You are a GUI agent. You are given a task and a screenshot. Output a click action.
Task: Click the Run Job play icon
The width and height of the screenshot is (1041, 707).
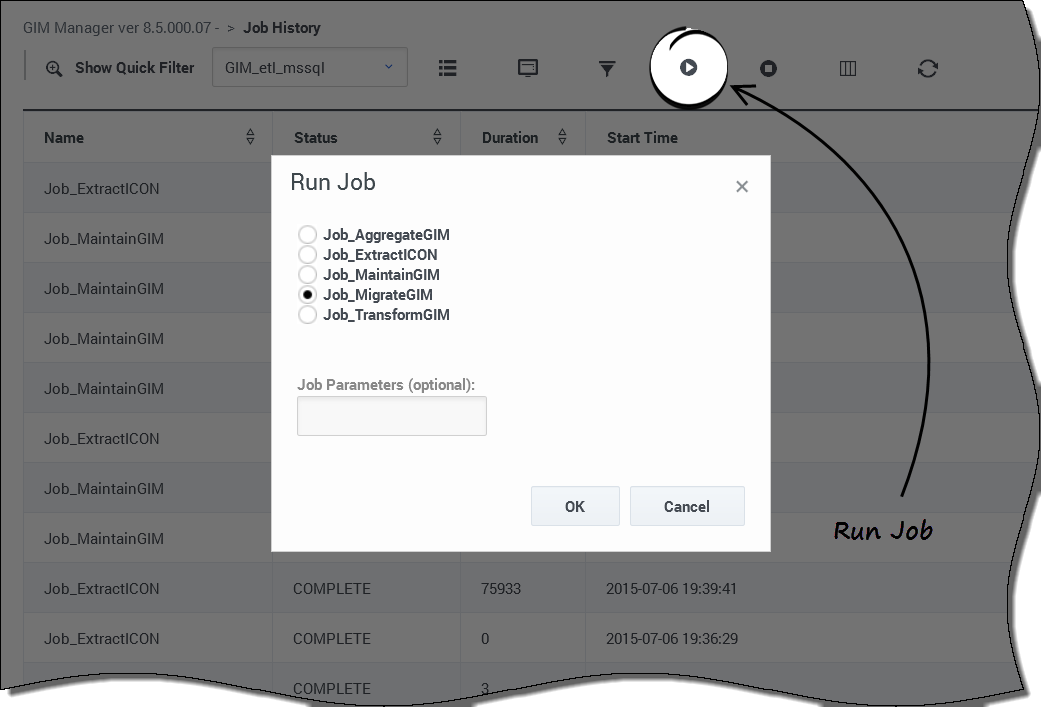click(688, 68)
